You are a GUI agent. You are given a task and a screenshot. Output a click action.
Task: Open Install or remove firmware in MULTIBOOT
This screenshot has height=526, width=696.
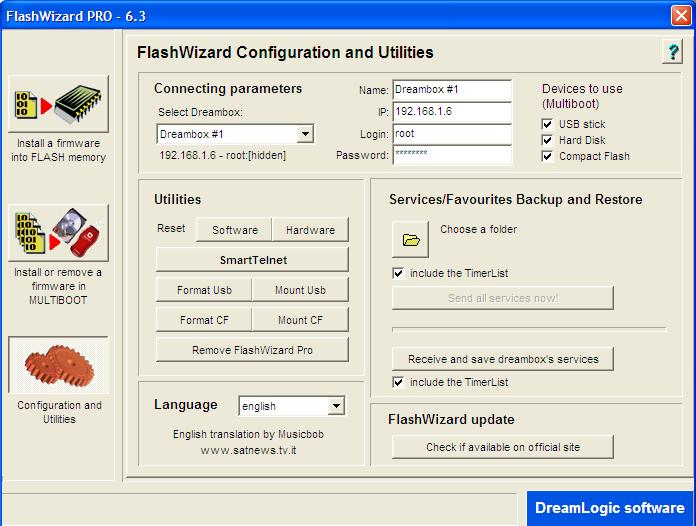click(58, 233)
